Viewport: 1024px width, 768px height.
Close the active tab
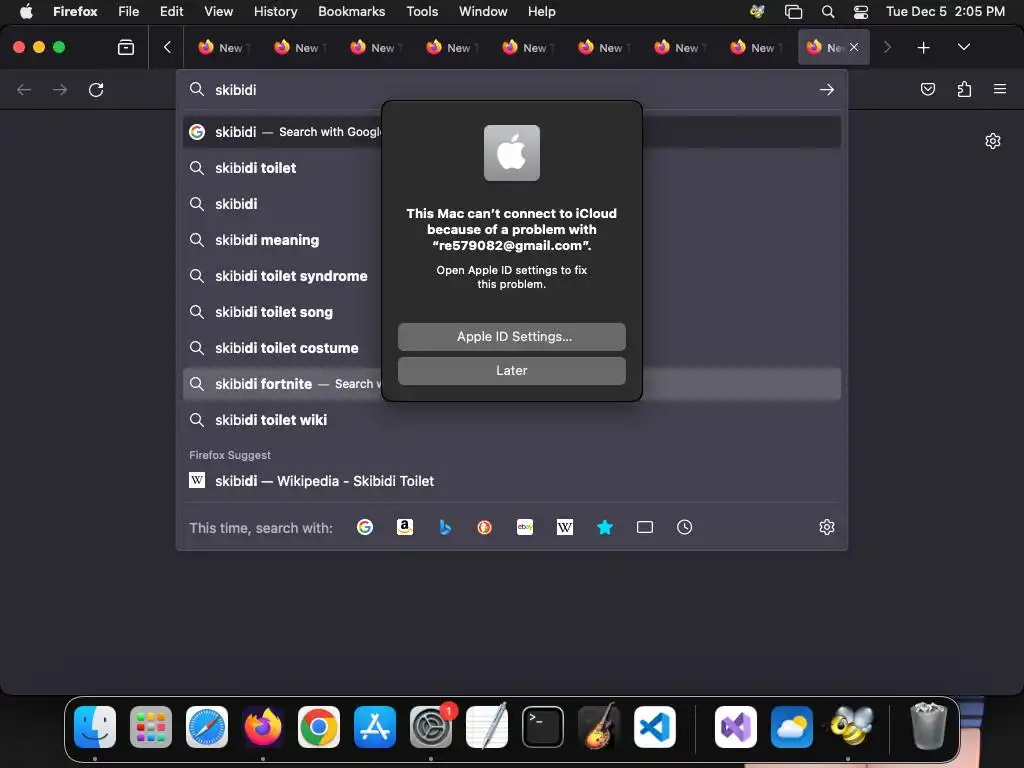tap(854, 47)
